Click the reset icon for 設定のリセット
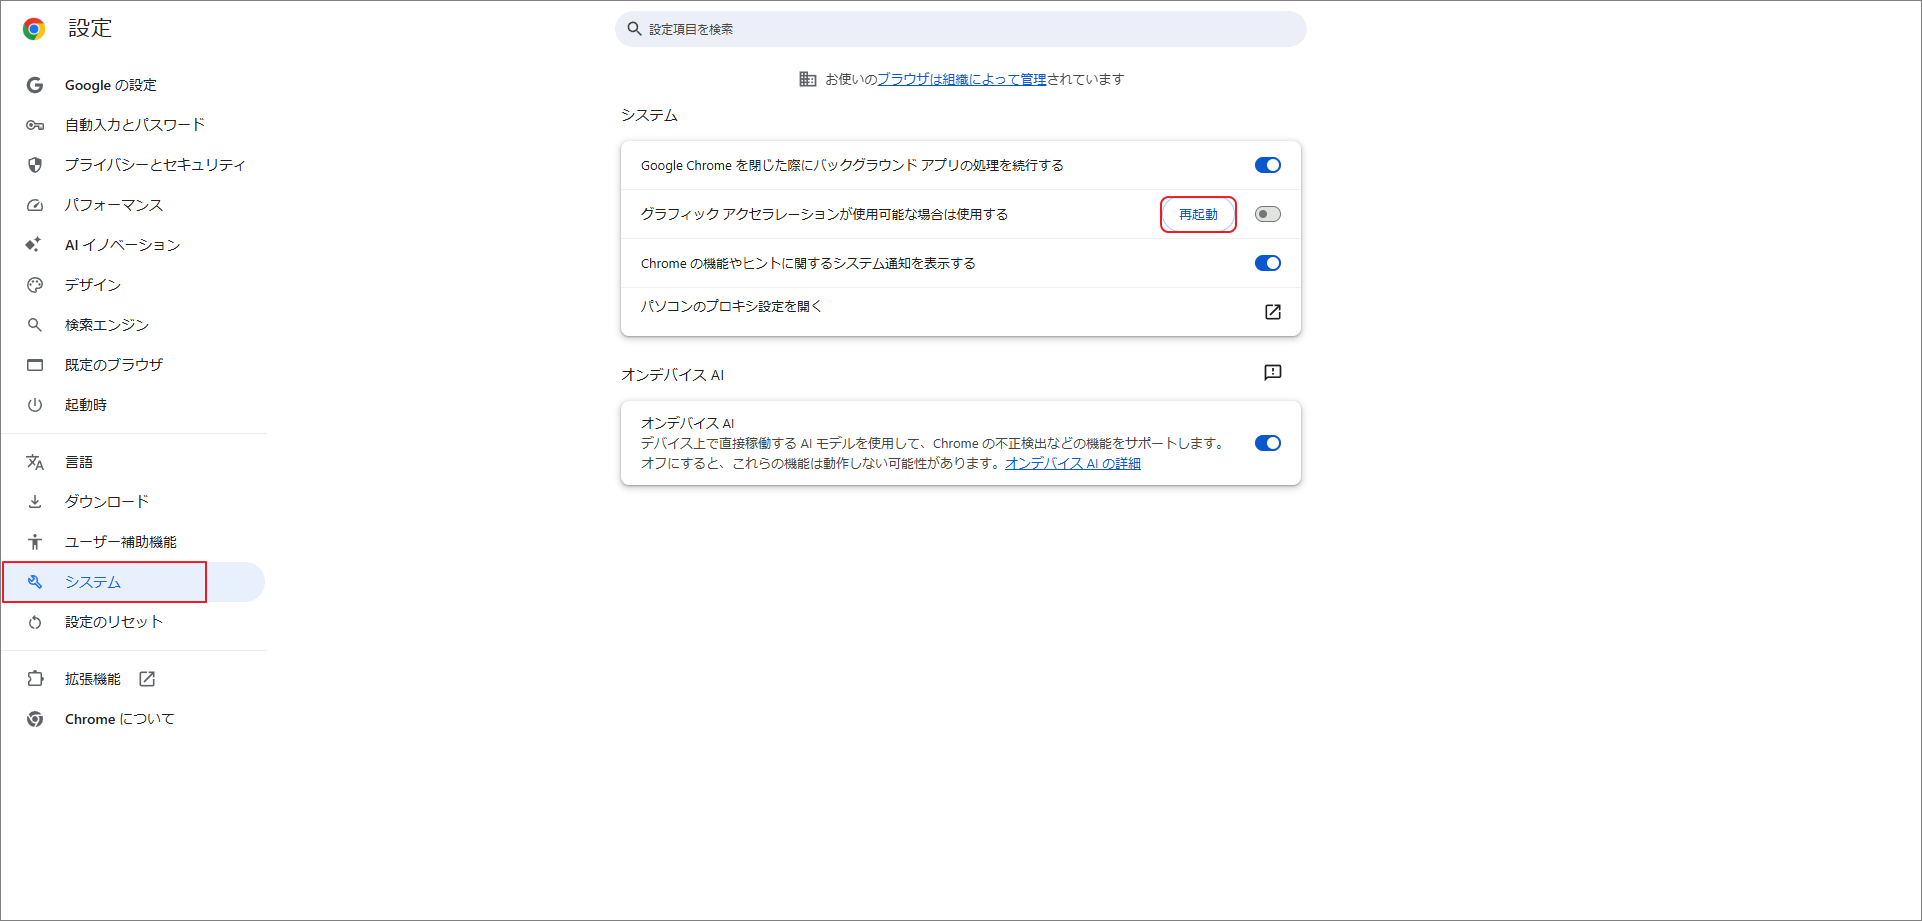The image size is (1922, 921). [x=35, y=622]
